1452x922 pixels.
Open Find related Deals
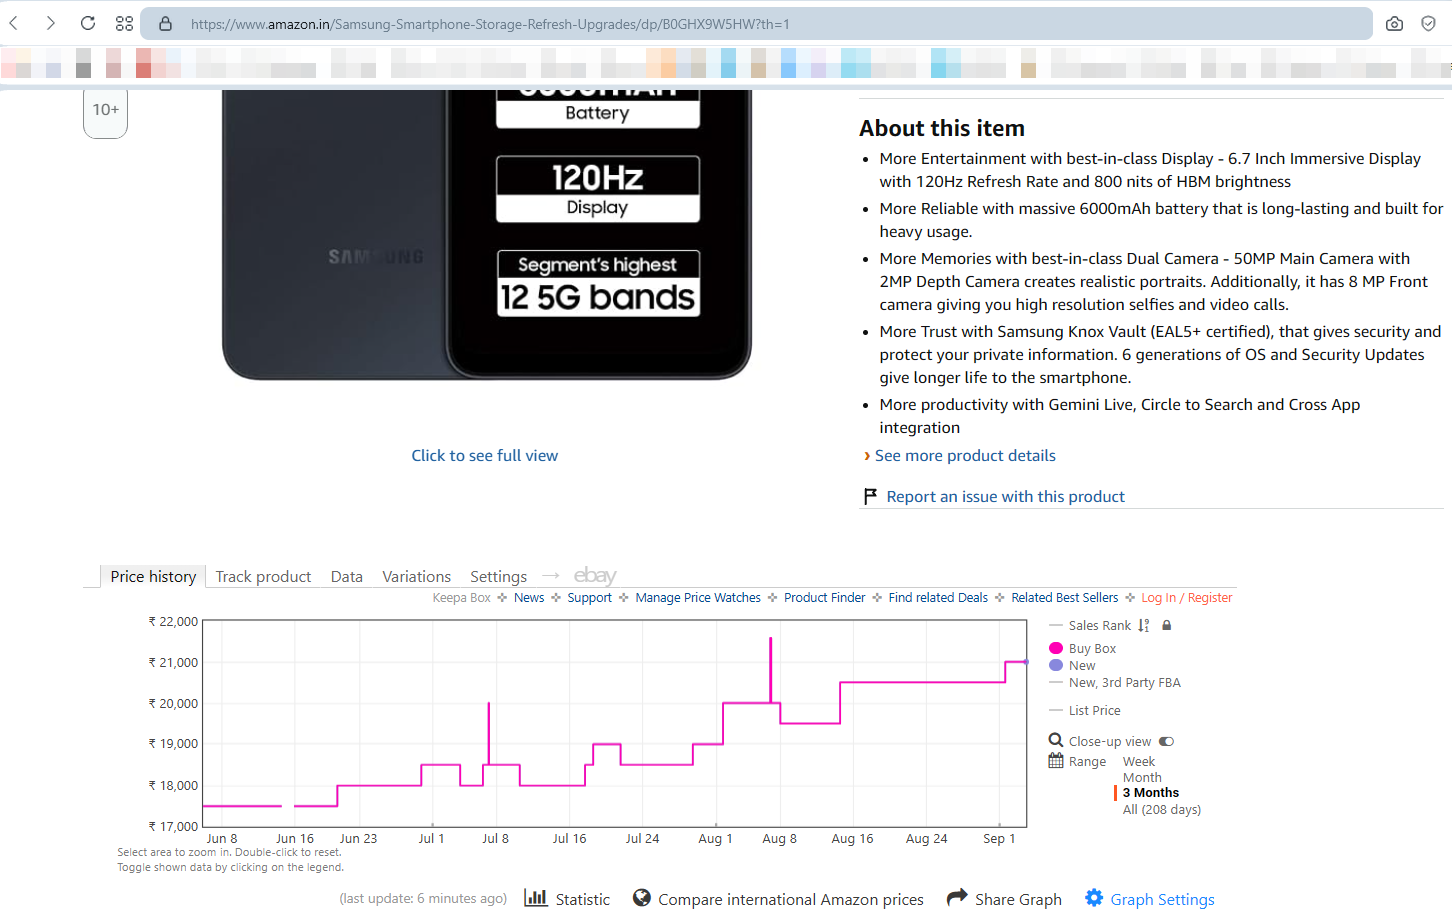point(938,597)
